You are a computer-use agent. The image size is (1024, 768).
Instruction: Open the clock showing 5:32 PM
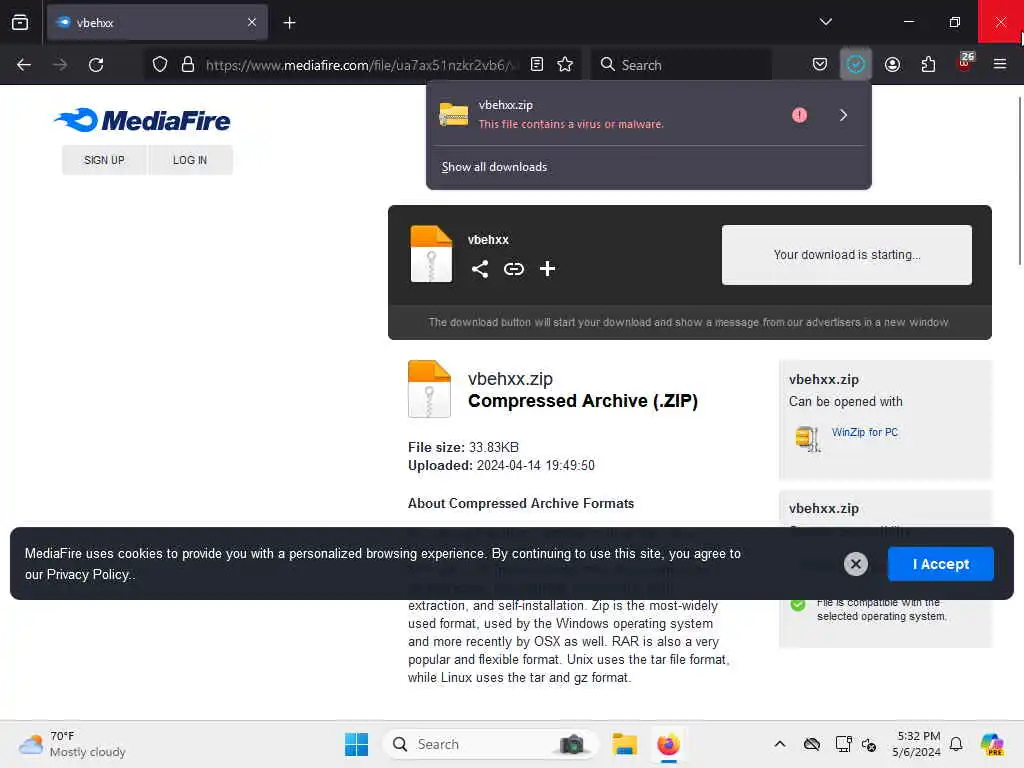click(916, 744)
